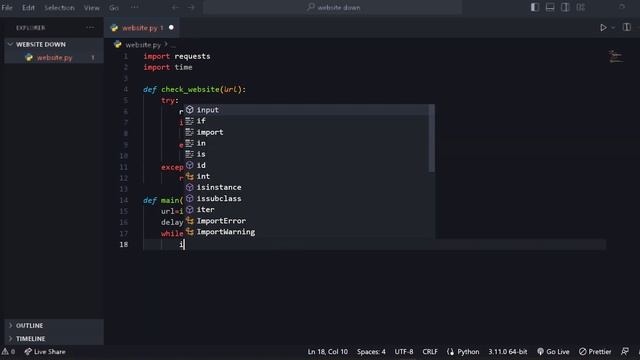Viewport: 640px width, 360px height.
Task: Click 'Ln 18, Col 10' cursor position
Action: click(x=327, y=351)
